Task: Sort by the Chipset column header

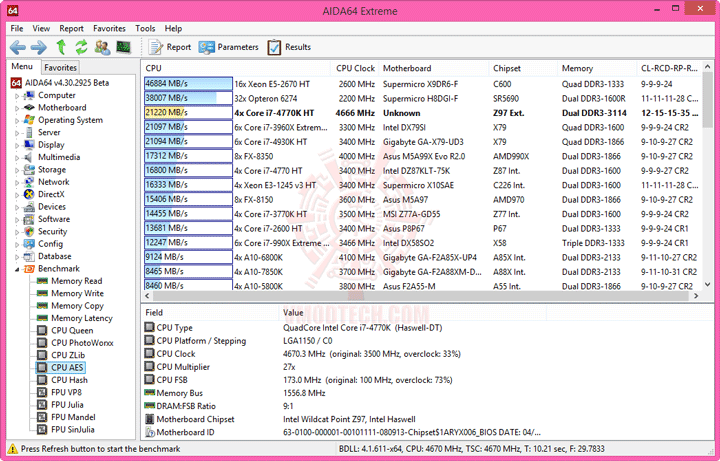Action: [x=523, y=68]
